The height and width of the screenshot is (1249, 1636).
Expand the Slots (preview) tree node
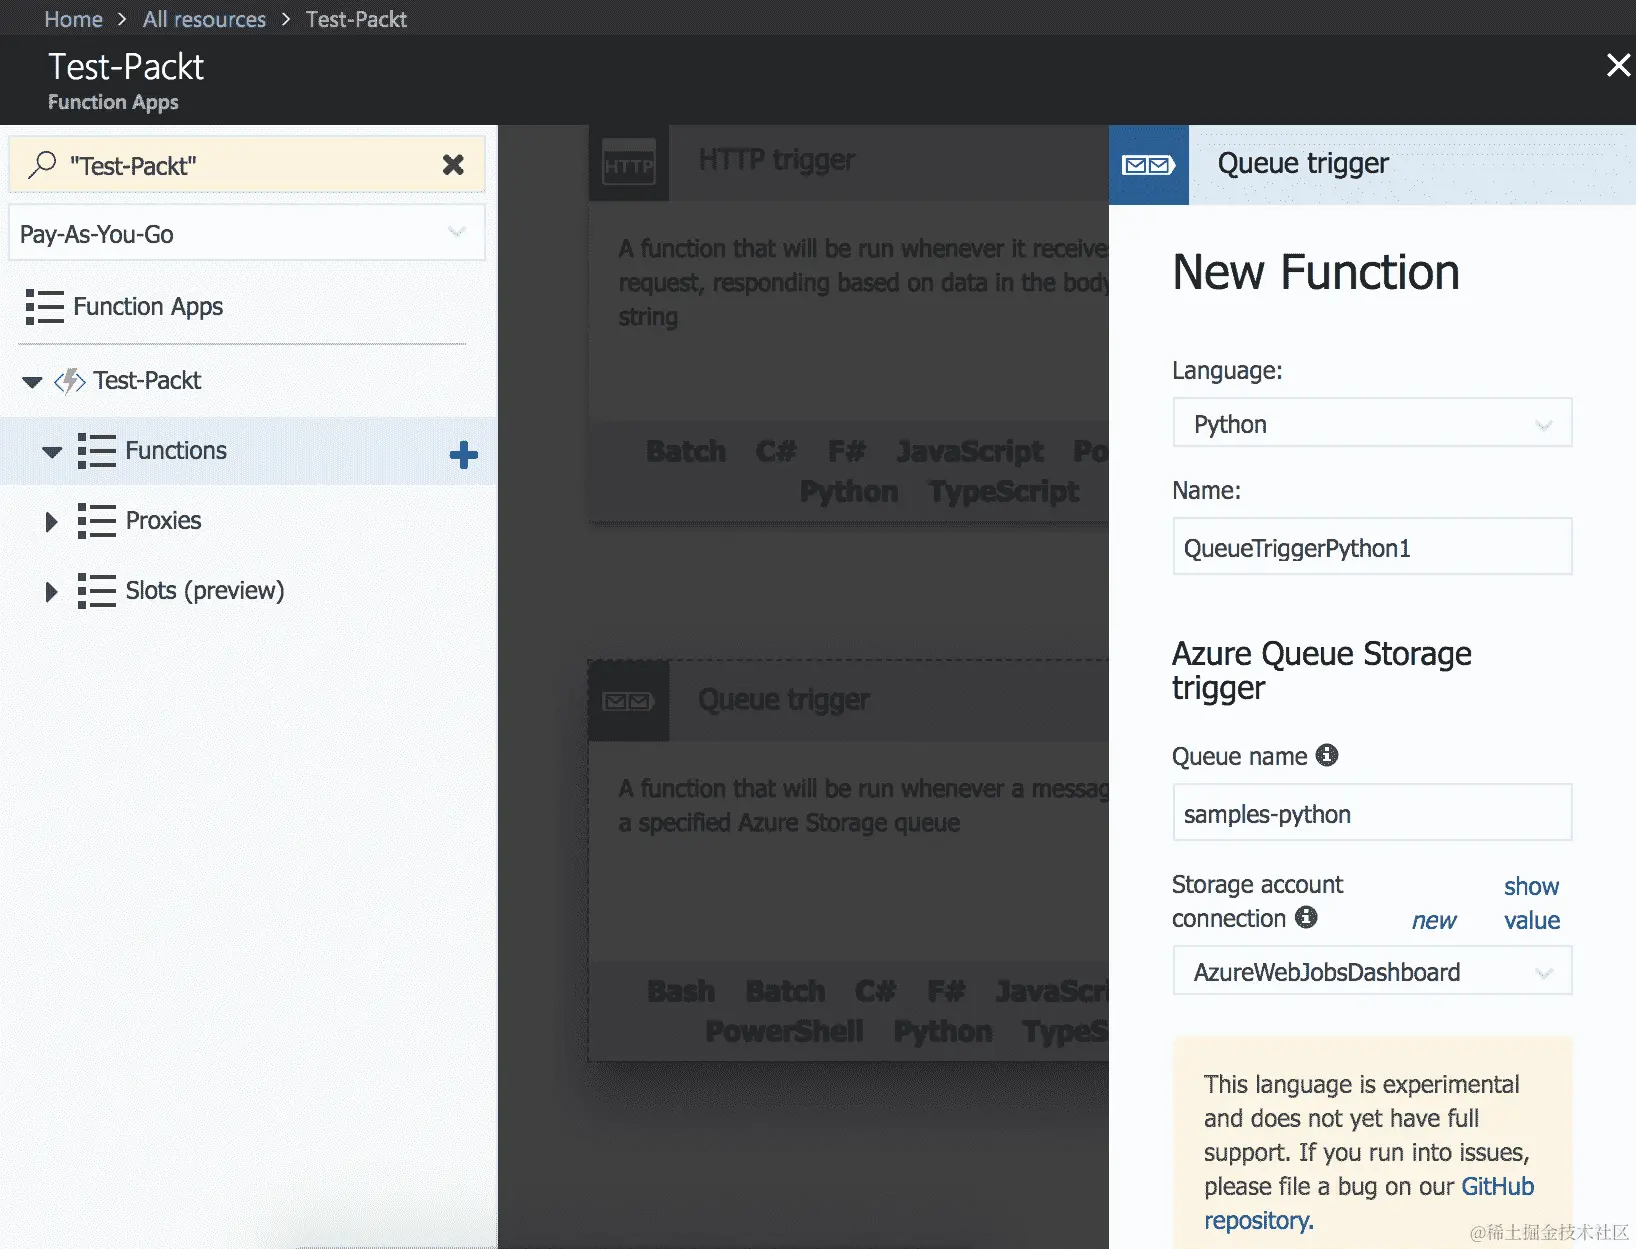pos(51,591)
